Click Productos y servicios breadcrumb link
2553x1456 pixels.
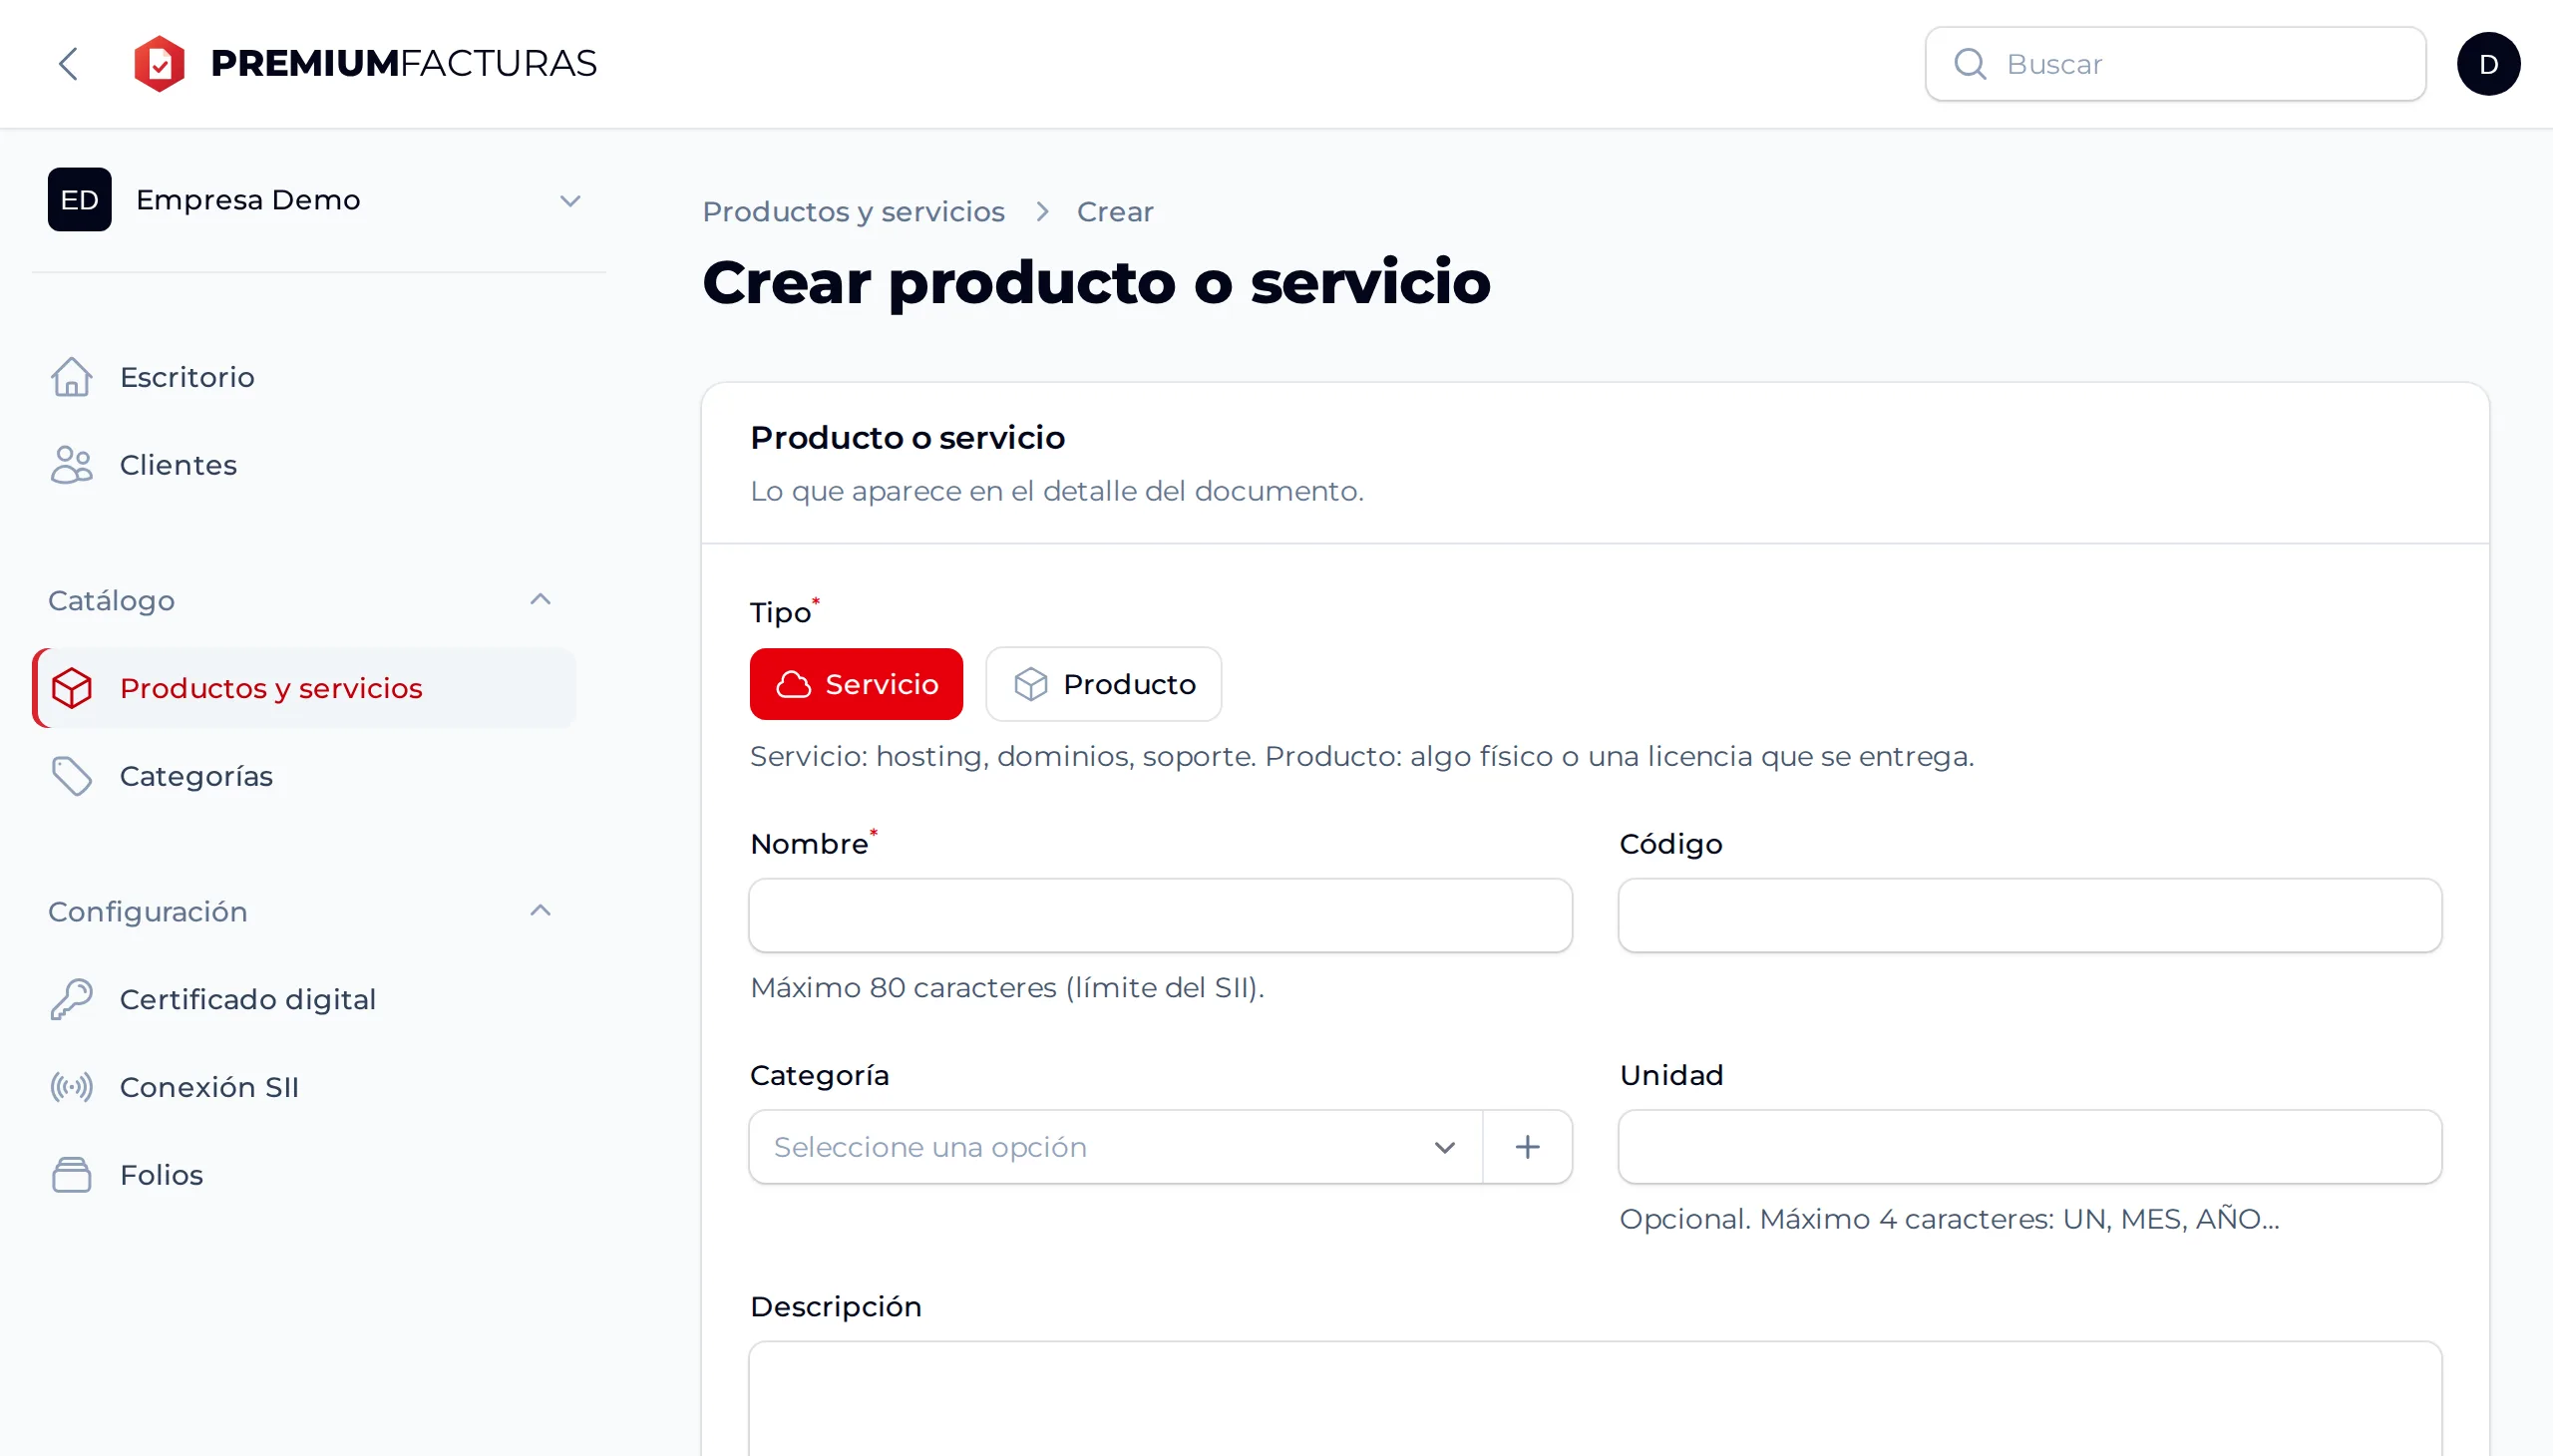(853, 212)
